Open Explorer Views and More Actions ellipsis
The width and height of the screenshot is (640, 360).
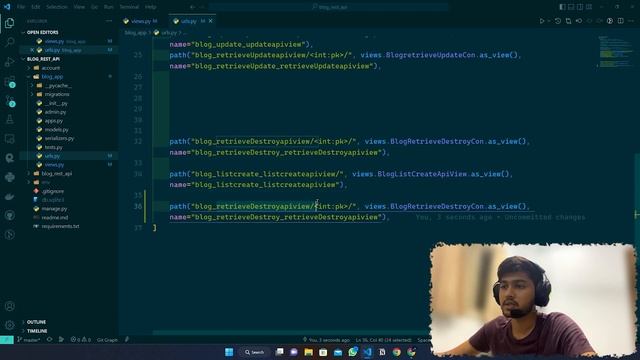click(x=109, y=21)
